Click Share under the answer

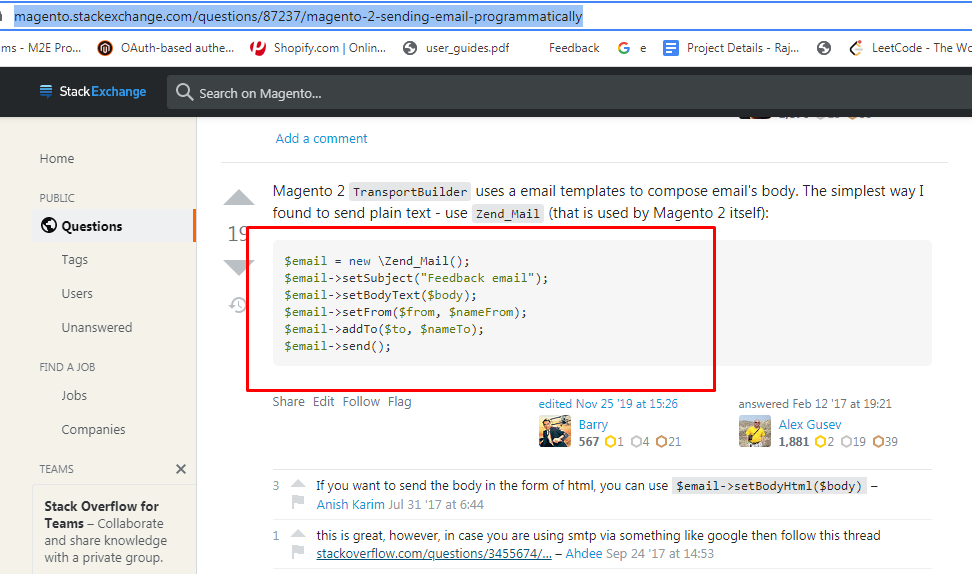coord(288,402)
